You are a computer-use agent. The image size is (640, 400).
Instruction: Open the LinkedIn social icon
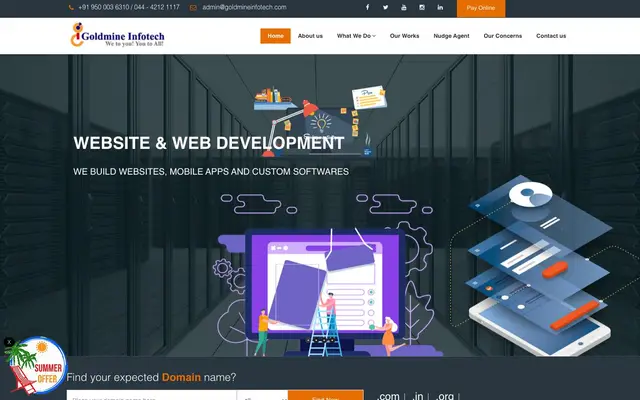pos(440,7)
